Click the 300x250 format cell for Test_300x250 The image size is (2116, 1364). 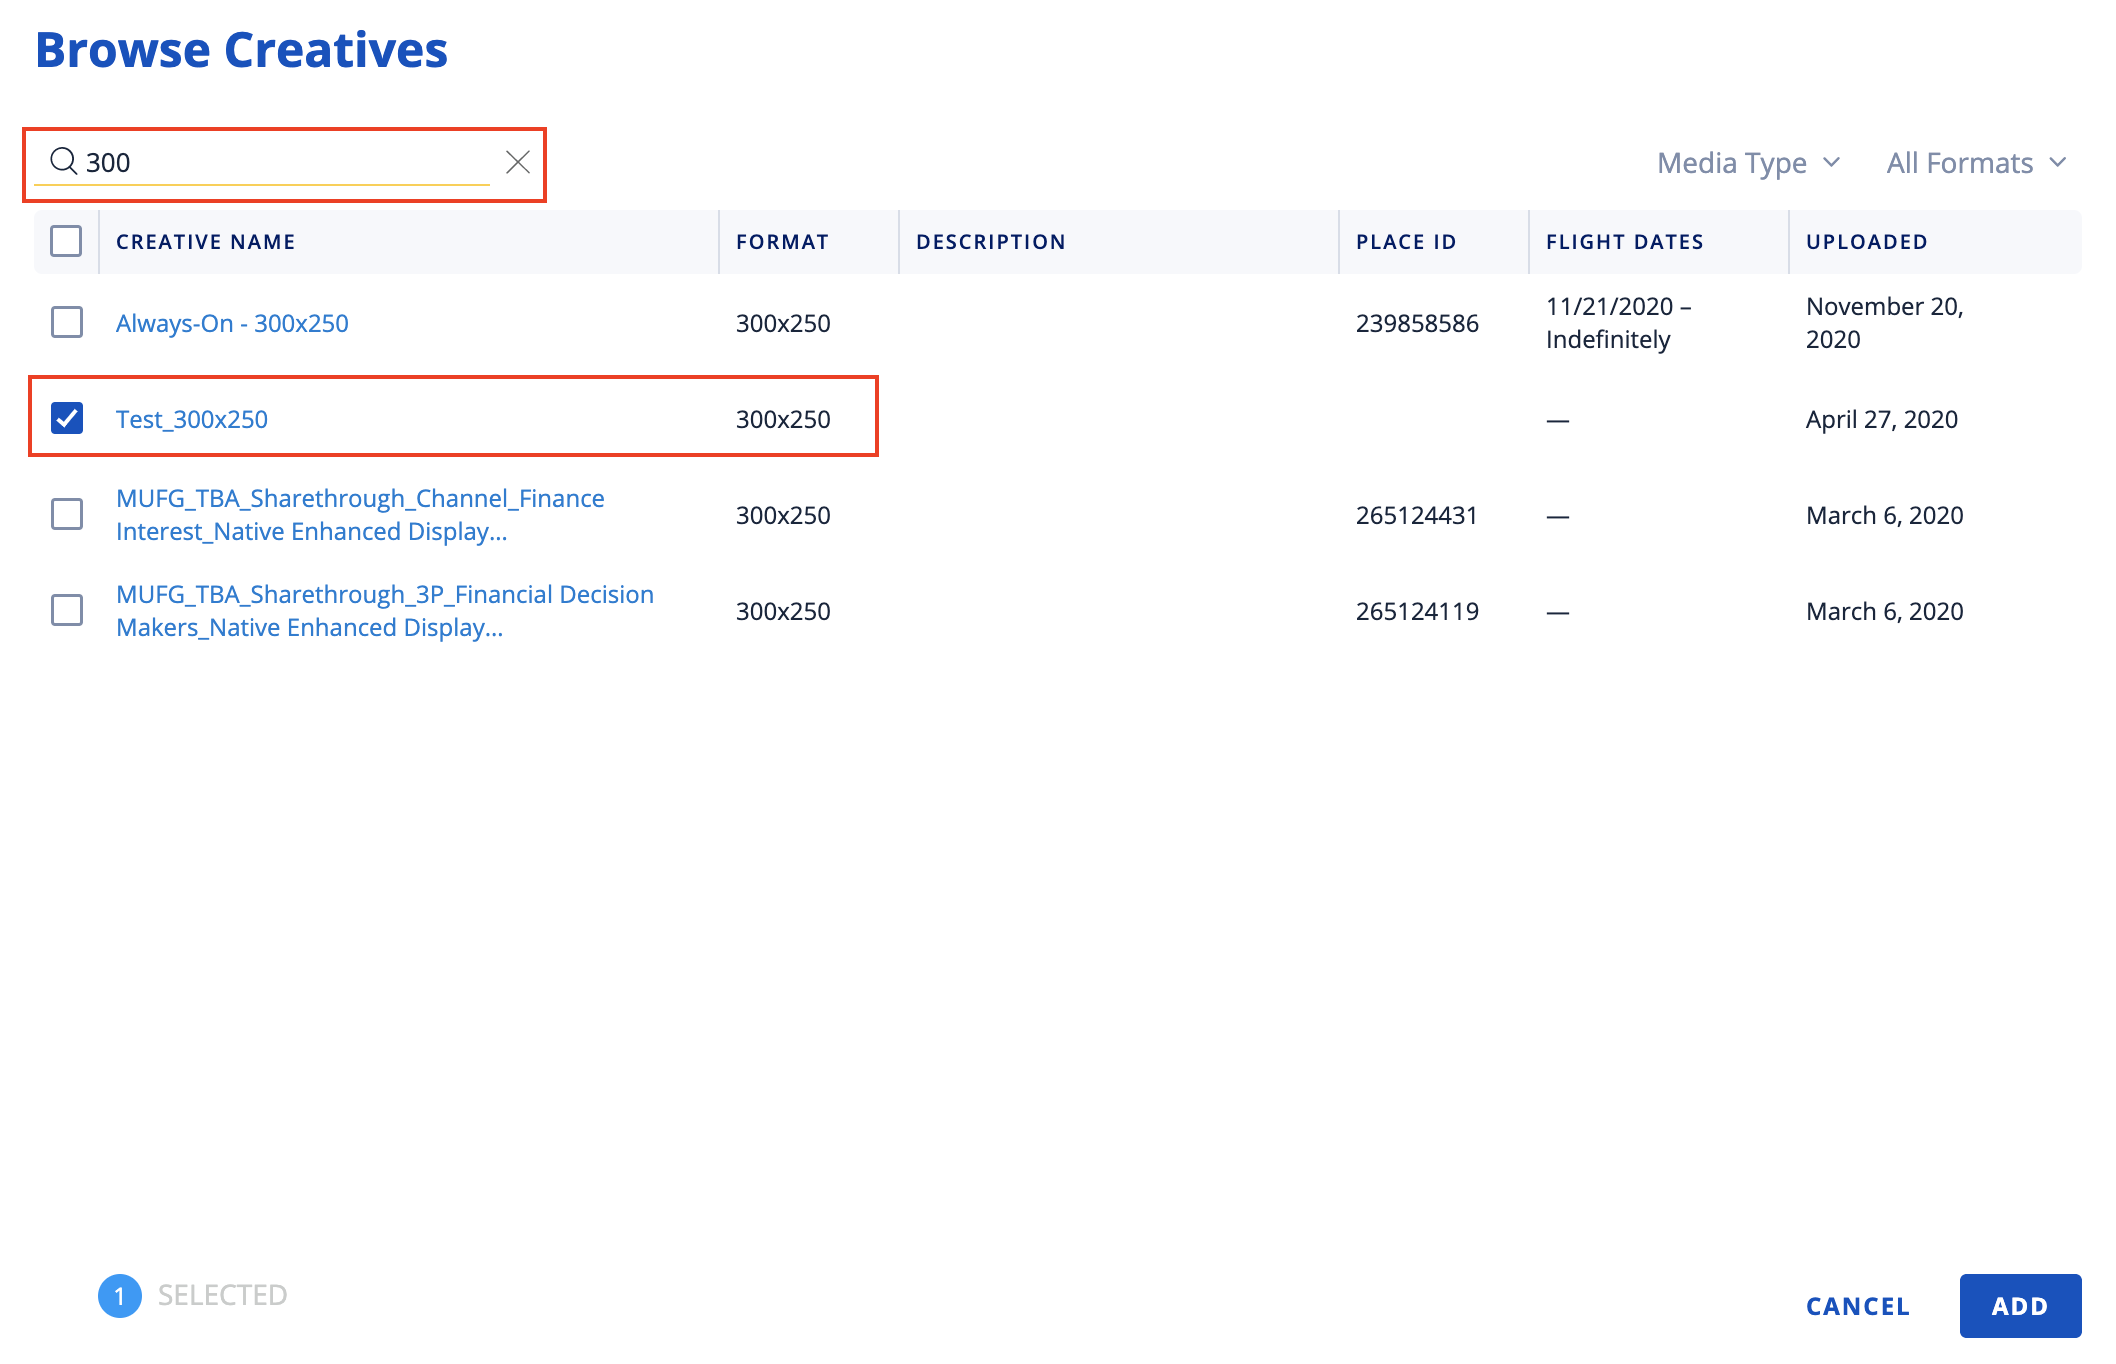[x=783, y=419]
